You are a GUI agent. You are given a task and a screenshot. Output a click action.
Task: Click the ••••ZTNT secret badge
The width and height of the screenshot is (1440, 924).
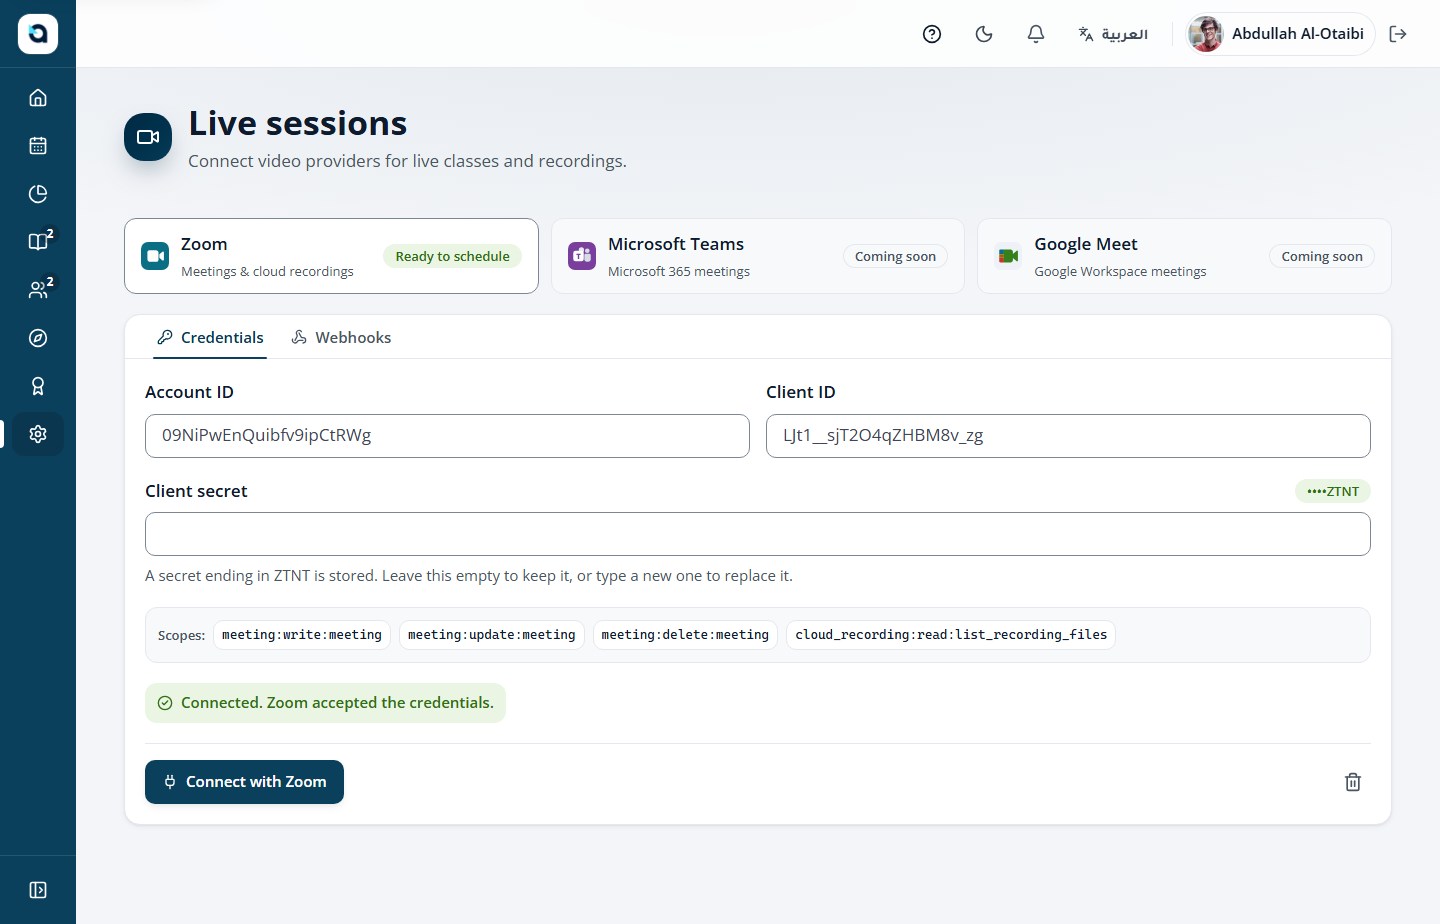click(1333, 491)
